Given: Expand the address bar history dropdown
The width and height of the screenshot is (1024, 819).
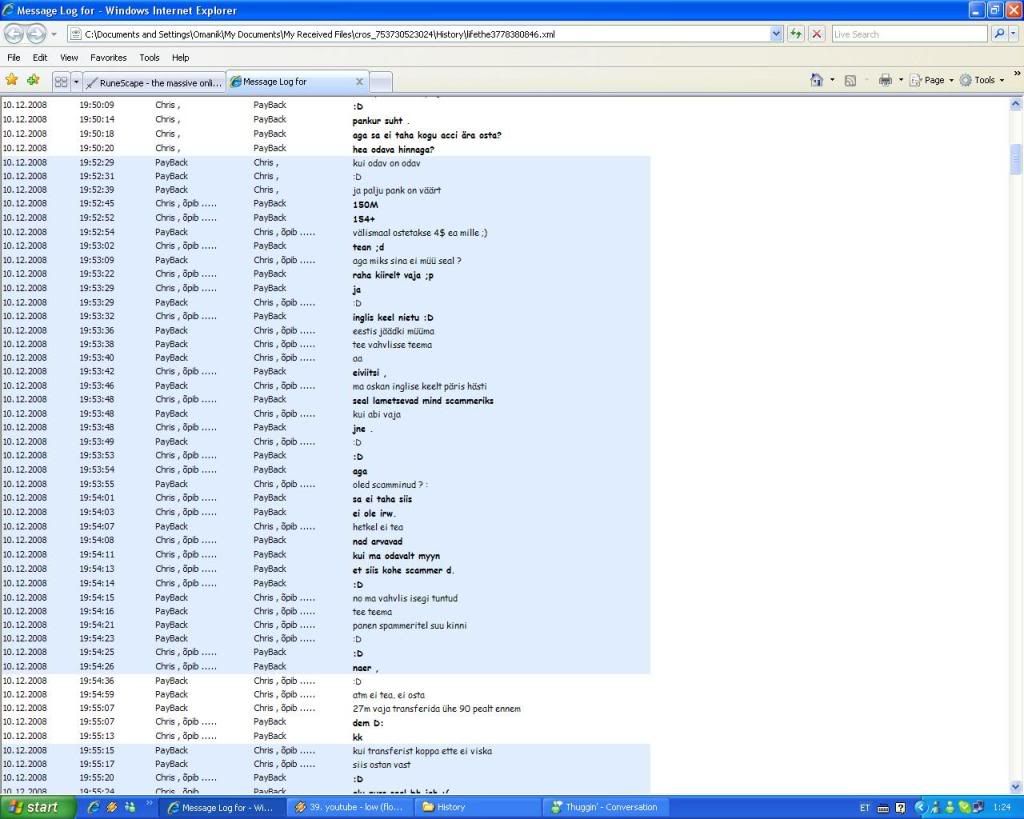Looking at the screenshot, I should click(x=777, y=34).
